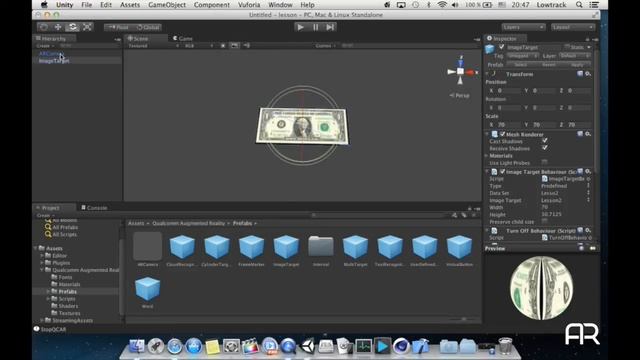Screen dimensions: 640x360
Task: Step forward one frame
Action: [330, 27]
